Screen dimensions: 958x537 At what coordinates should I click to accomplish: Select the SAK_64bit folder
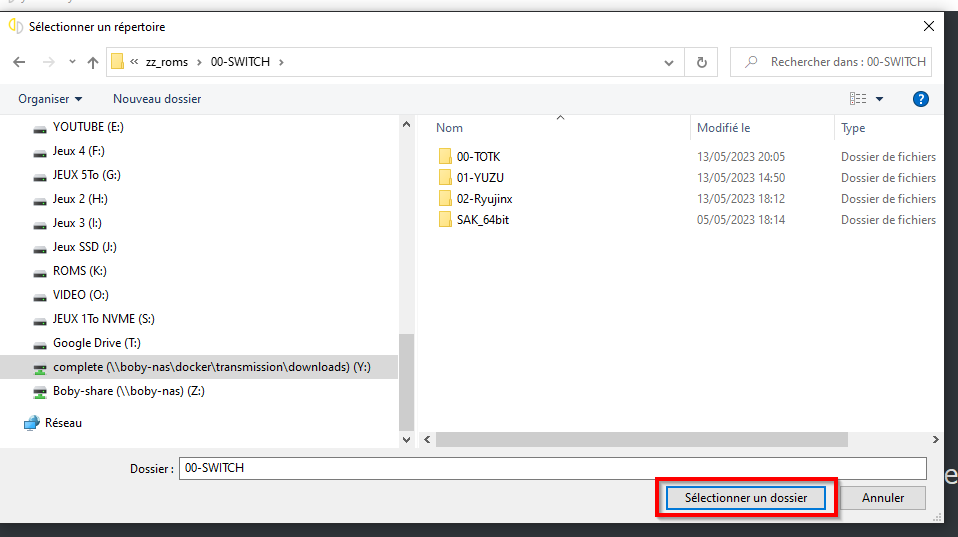point(482,220)
